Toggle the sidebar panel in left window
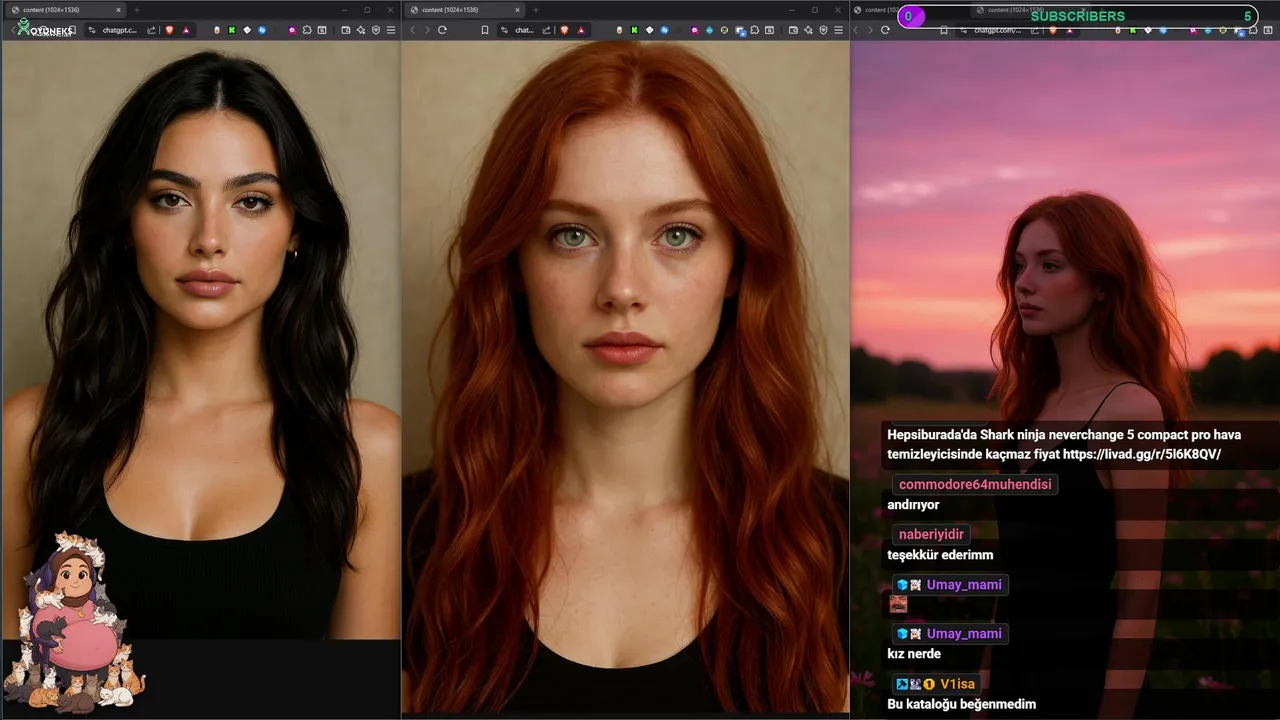 pos(322,30)
